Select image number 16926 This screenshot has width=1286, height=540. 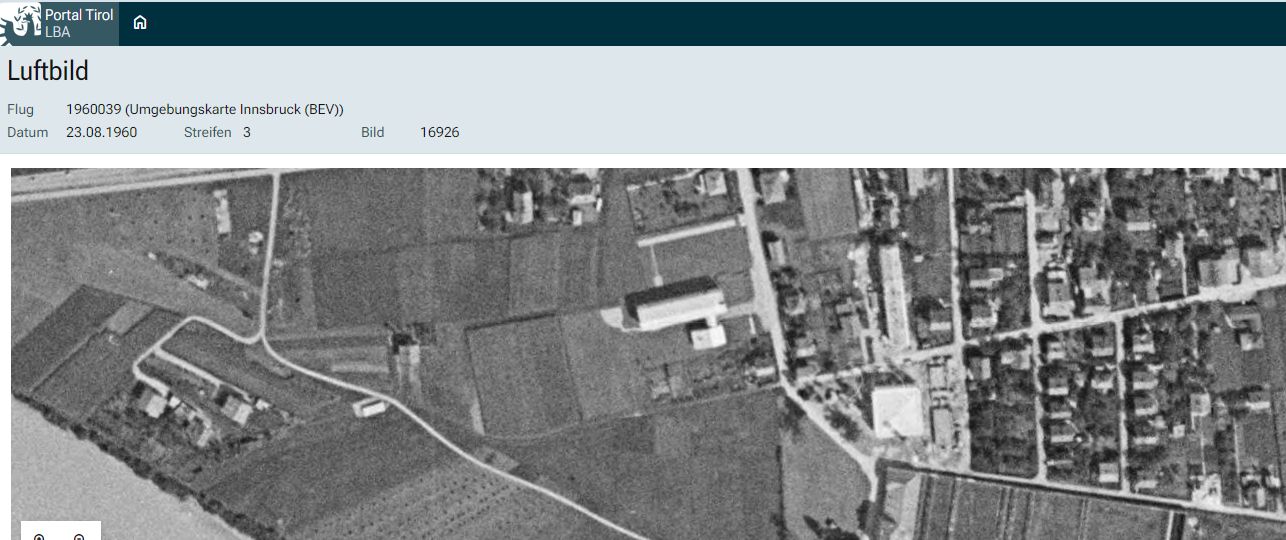click(440, 132)
